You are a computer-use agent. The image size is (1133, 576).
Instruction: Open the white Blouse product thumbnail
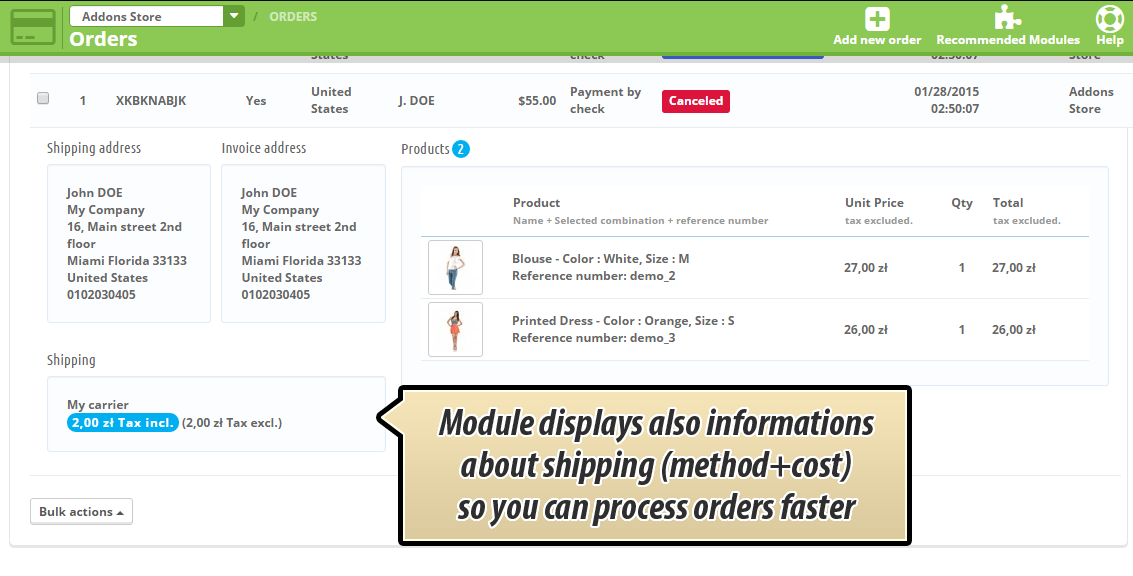[455, 267]
